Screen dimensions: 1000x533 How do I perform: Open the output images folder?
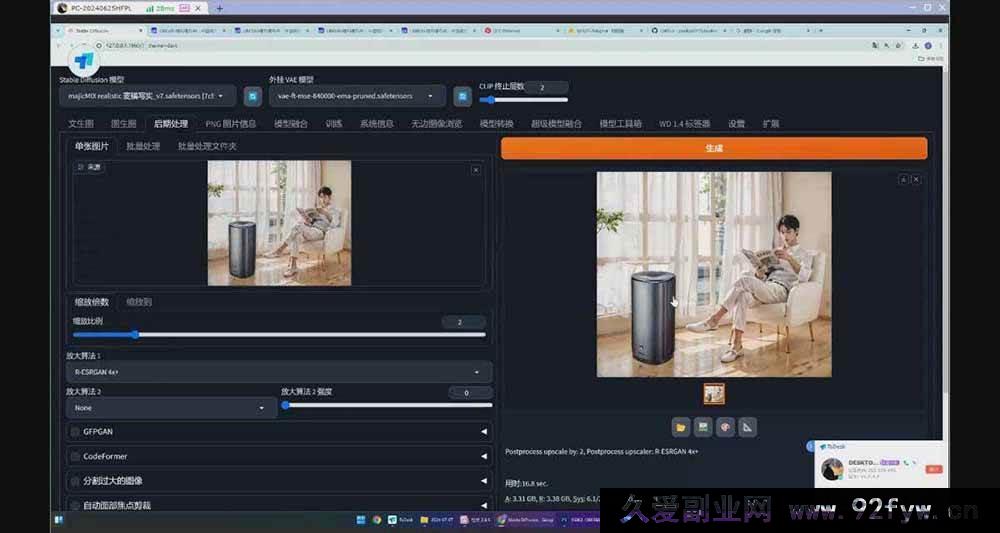pyautogui.click(x=681, y=427)
